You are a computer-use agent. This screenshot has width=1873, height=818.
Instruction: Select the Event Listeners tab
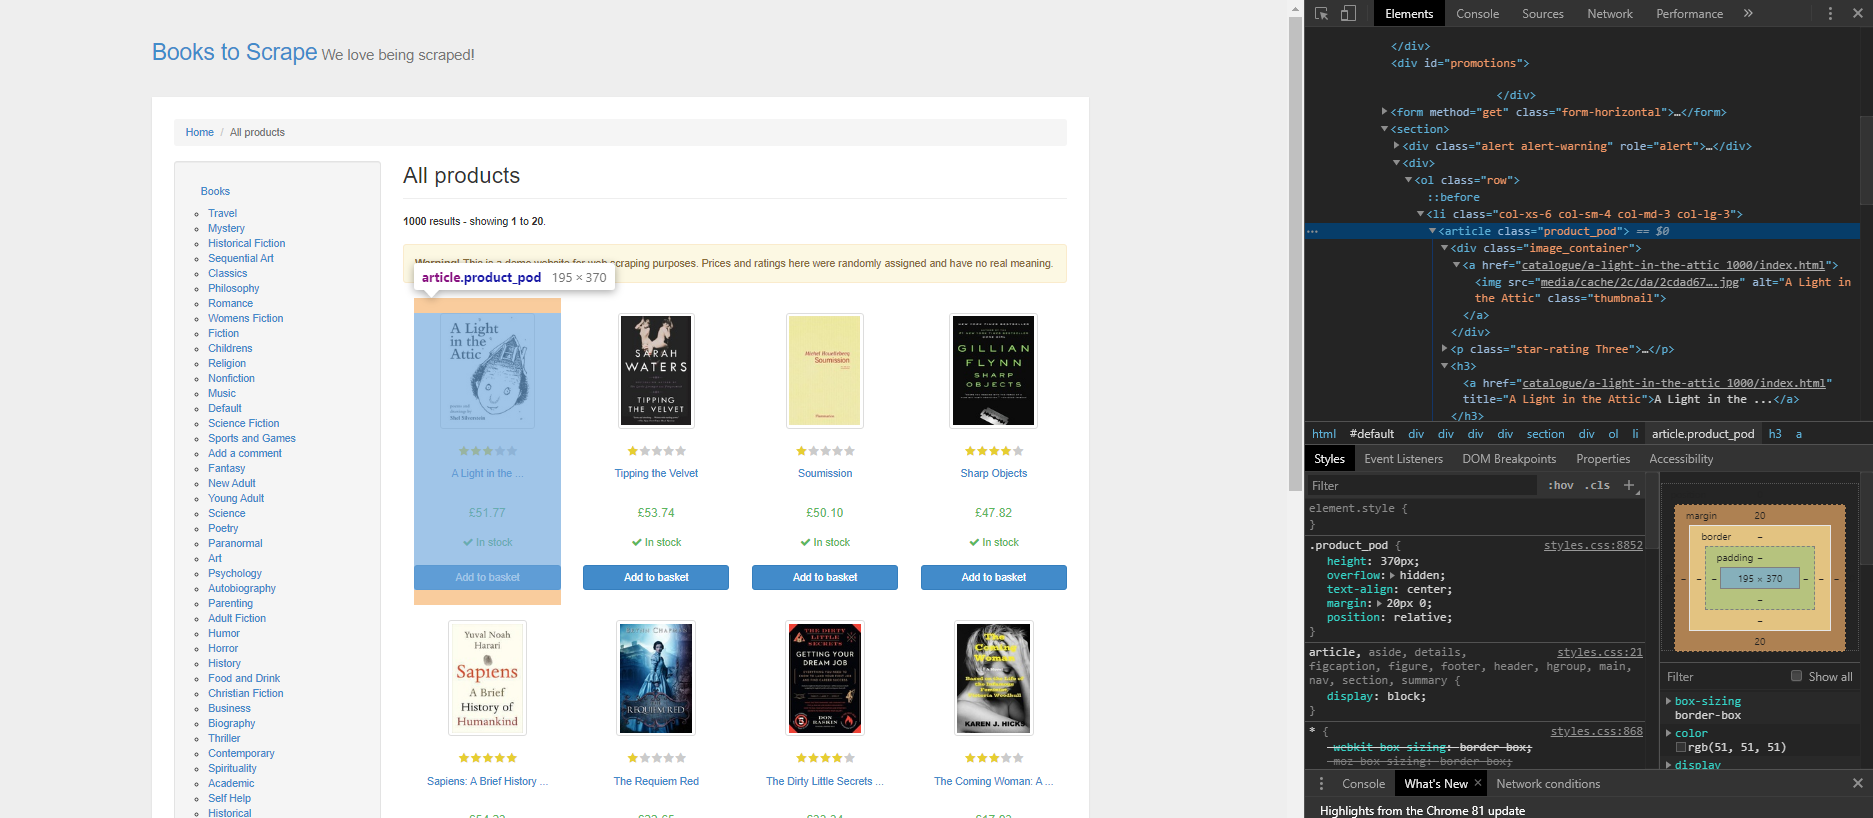pos(1403,459)
